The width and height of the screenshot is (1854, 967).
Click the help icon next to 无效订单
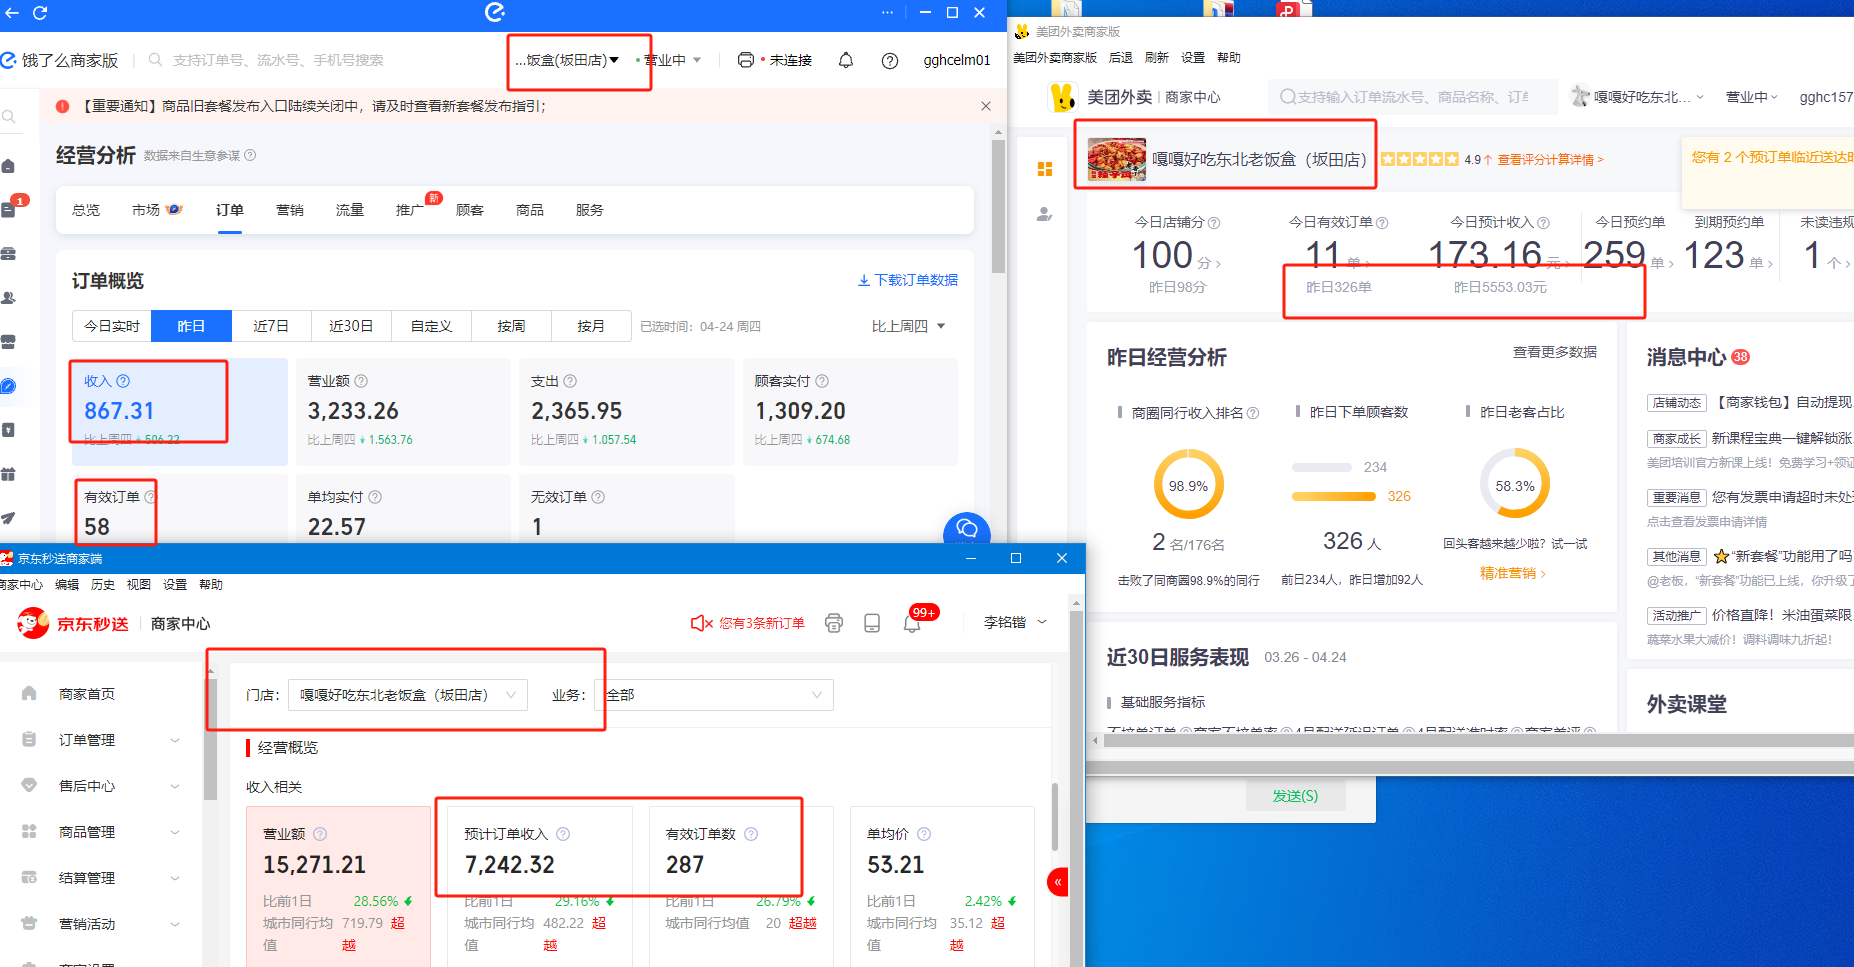click(598, 497)
